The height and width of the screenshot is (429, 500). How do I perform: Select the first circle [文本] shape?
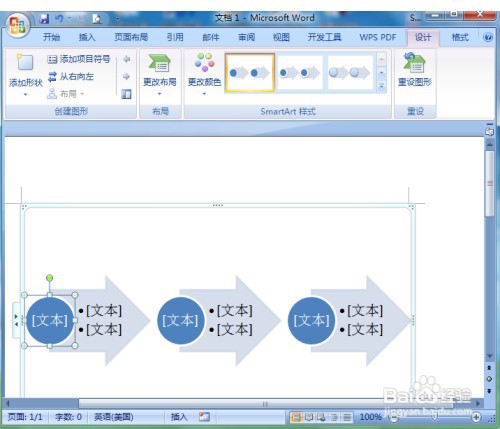tap(49, 320)
